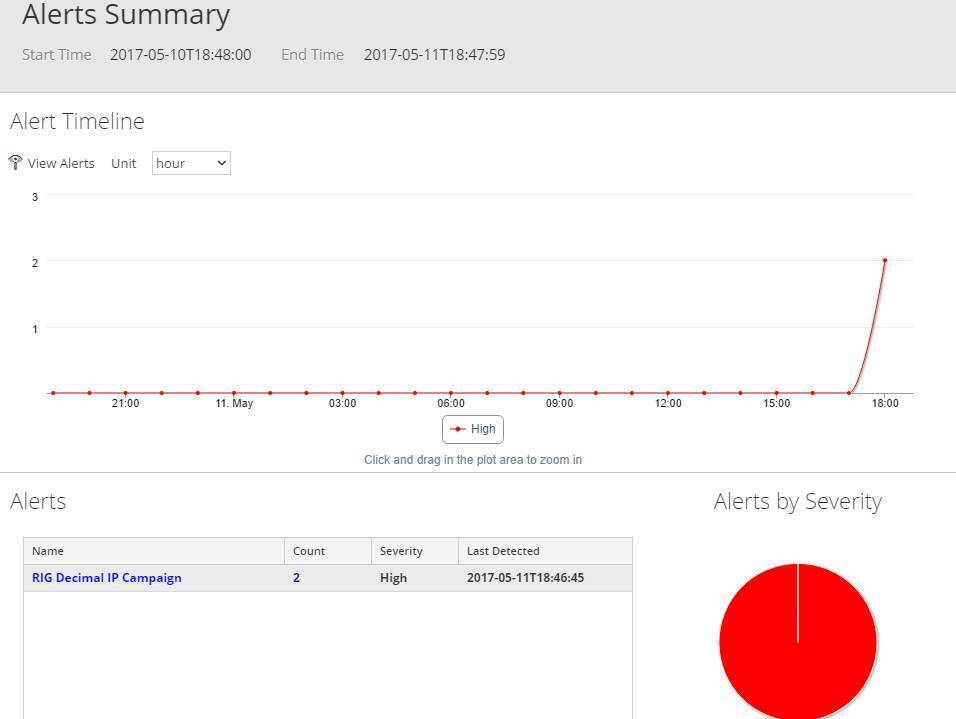Click the data point at 15:00
Image resolution: width=956 pixels, height=719 pixels.
coord(777,393)
